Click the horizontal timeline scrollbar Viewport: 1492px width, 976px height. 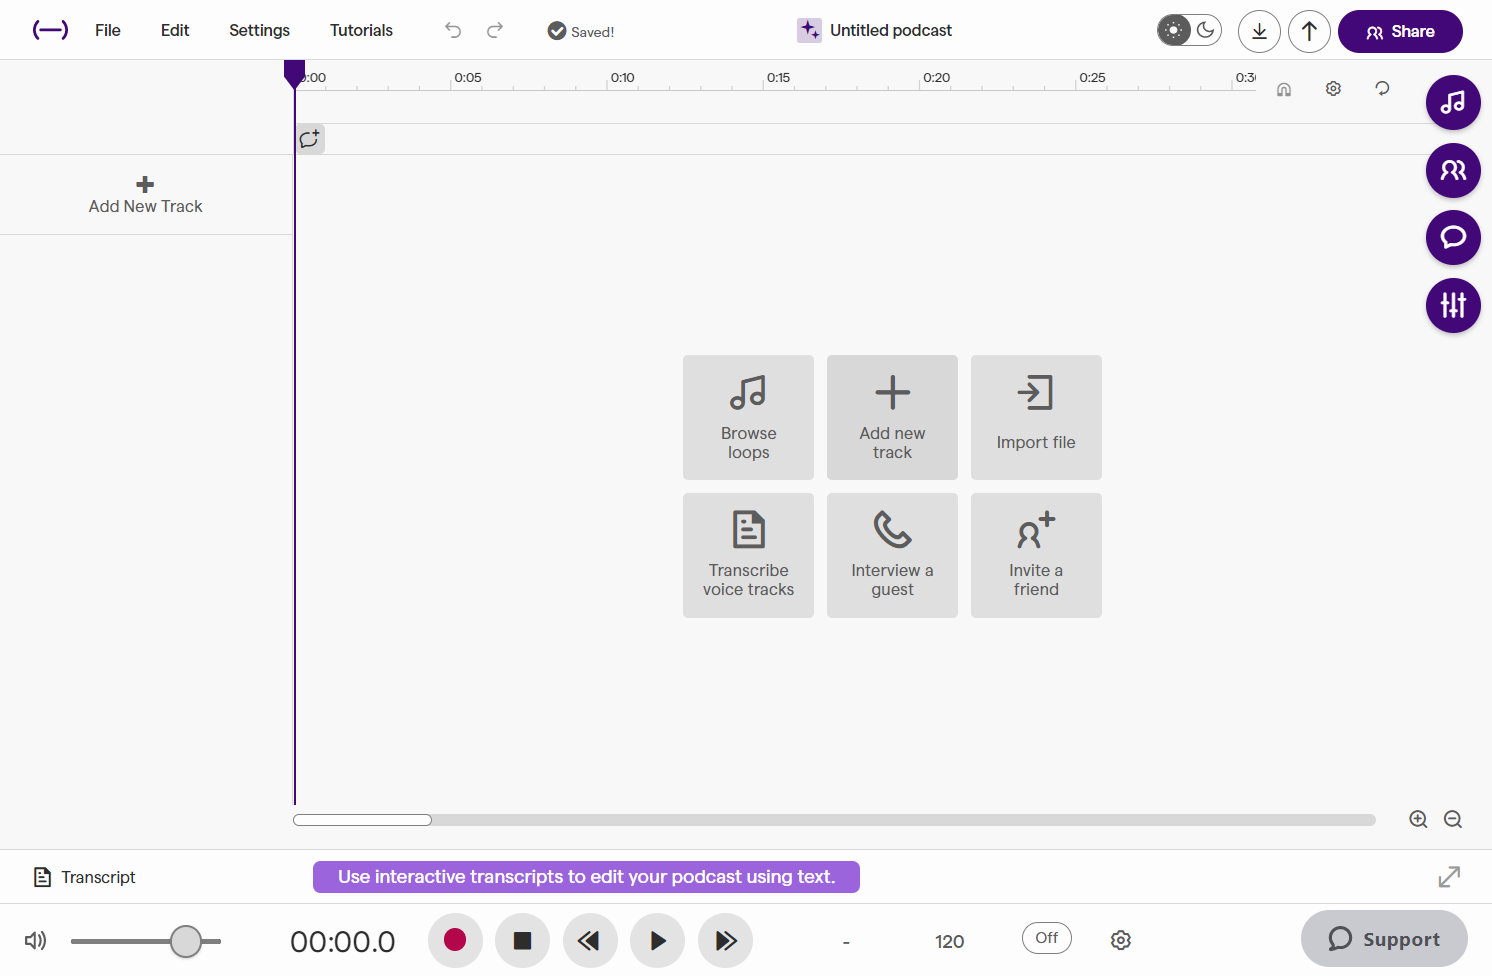[834, 820]
